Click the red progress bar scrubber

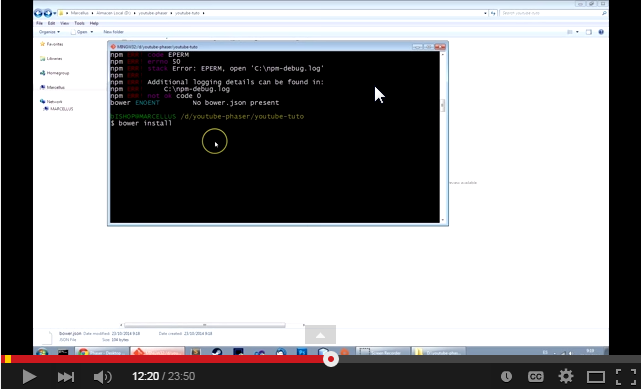click(331, 359)
